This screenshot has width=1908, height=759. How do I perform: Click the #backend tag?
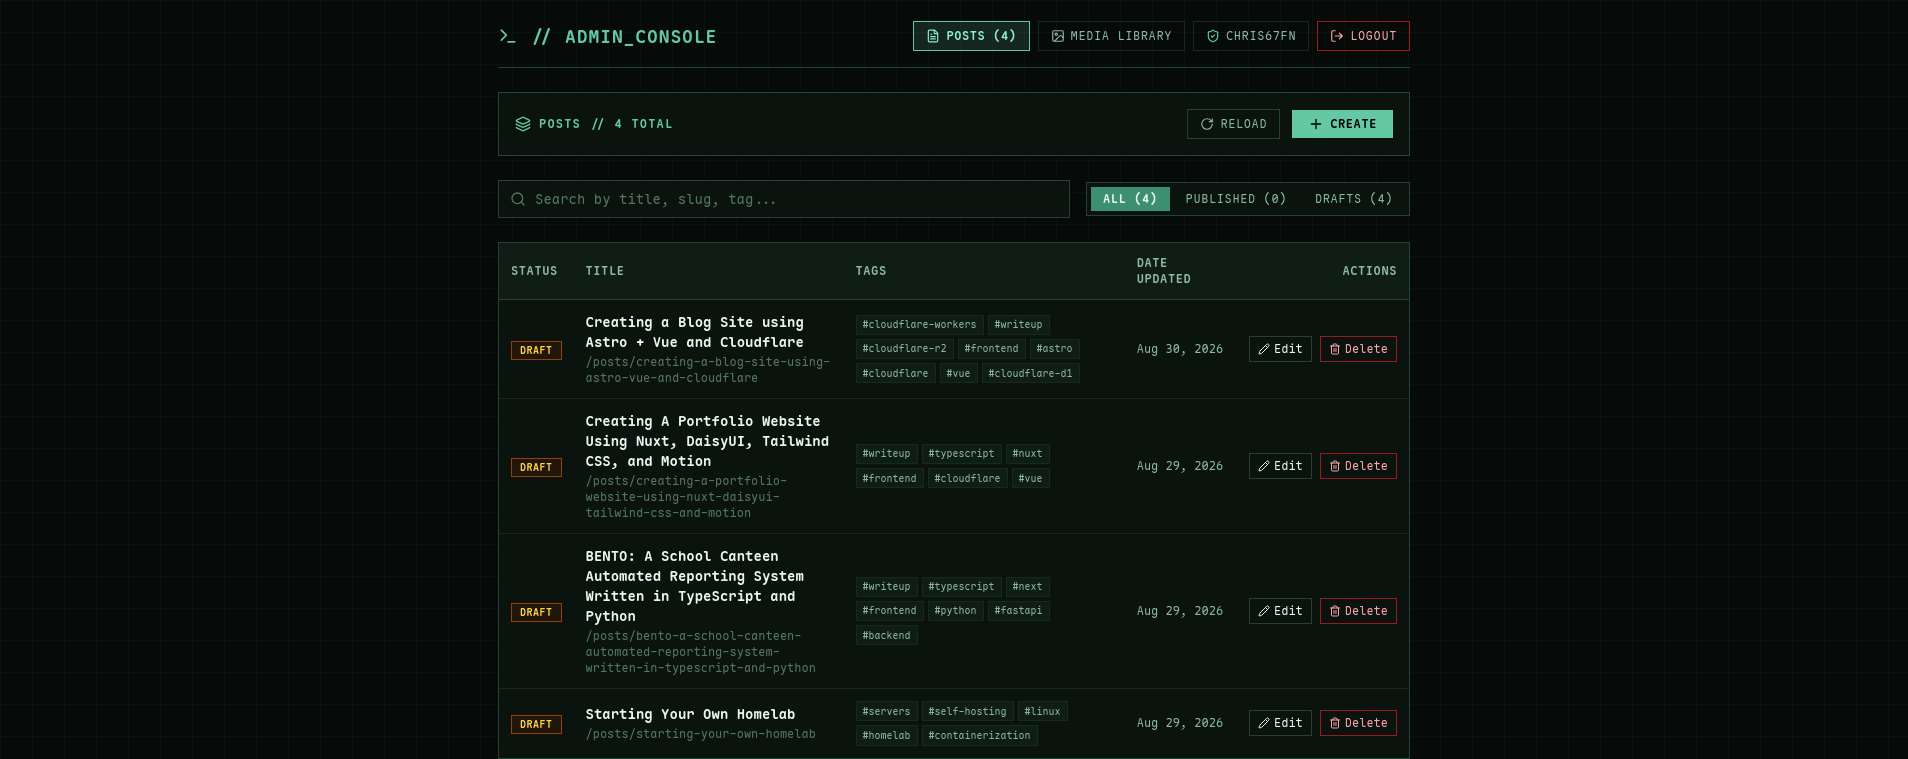click(x=886, y=635)
